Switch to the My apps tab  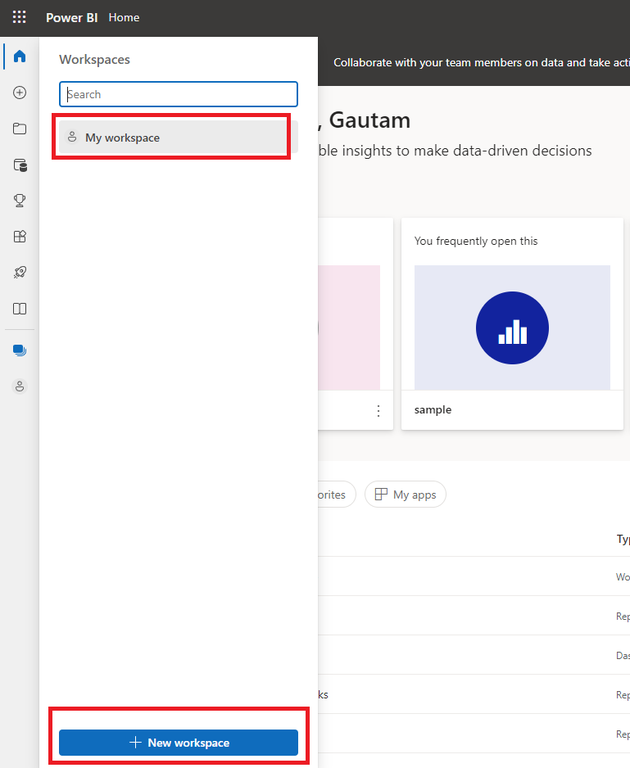pos(405,494)
